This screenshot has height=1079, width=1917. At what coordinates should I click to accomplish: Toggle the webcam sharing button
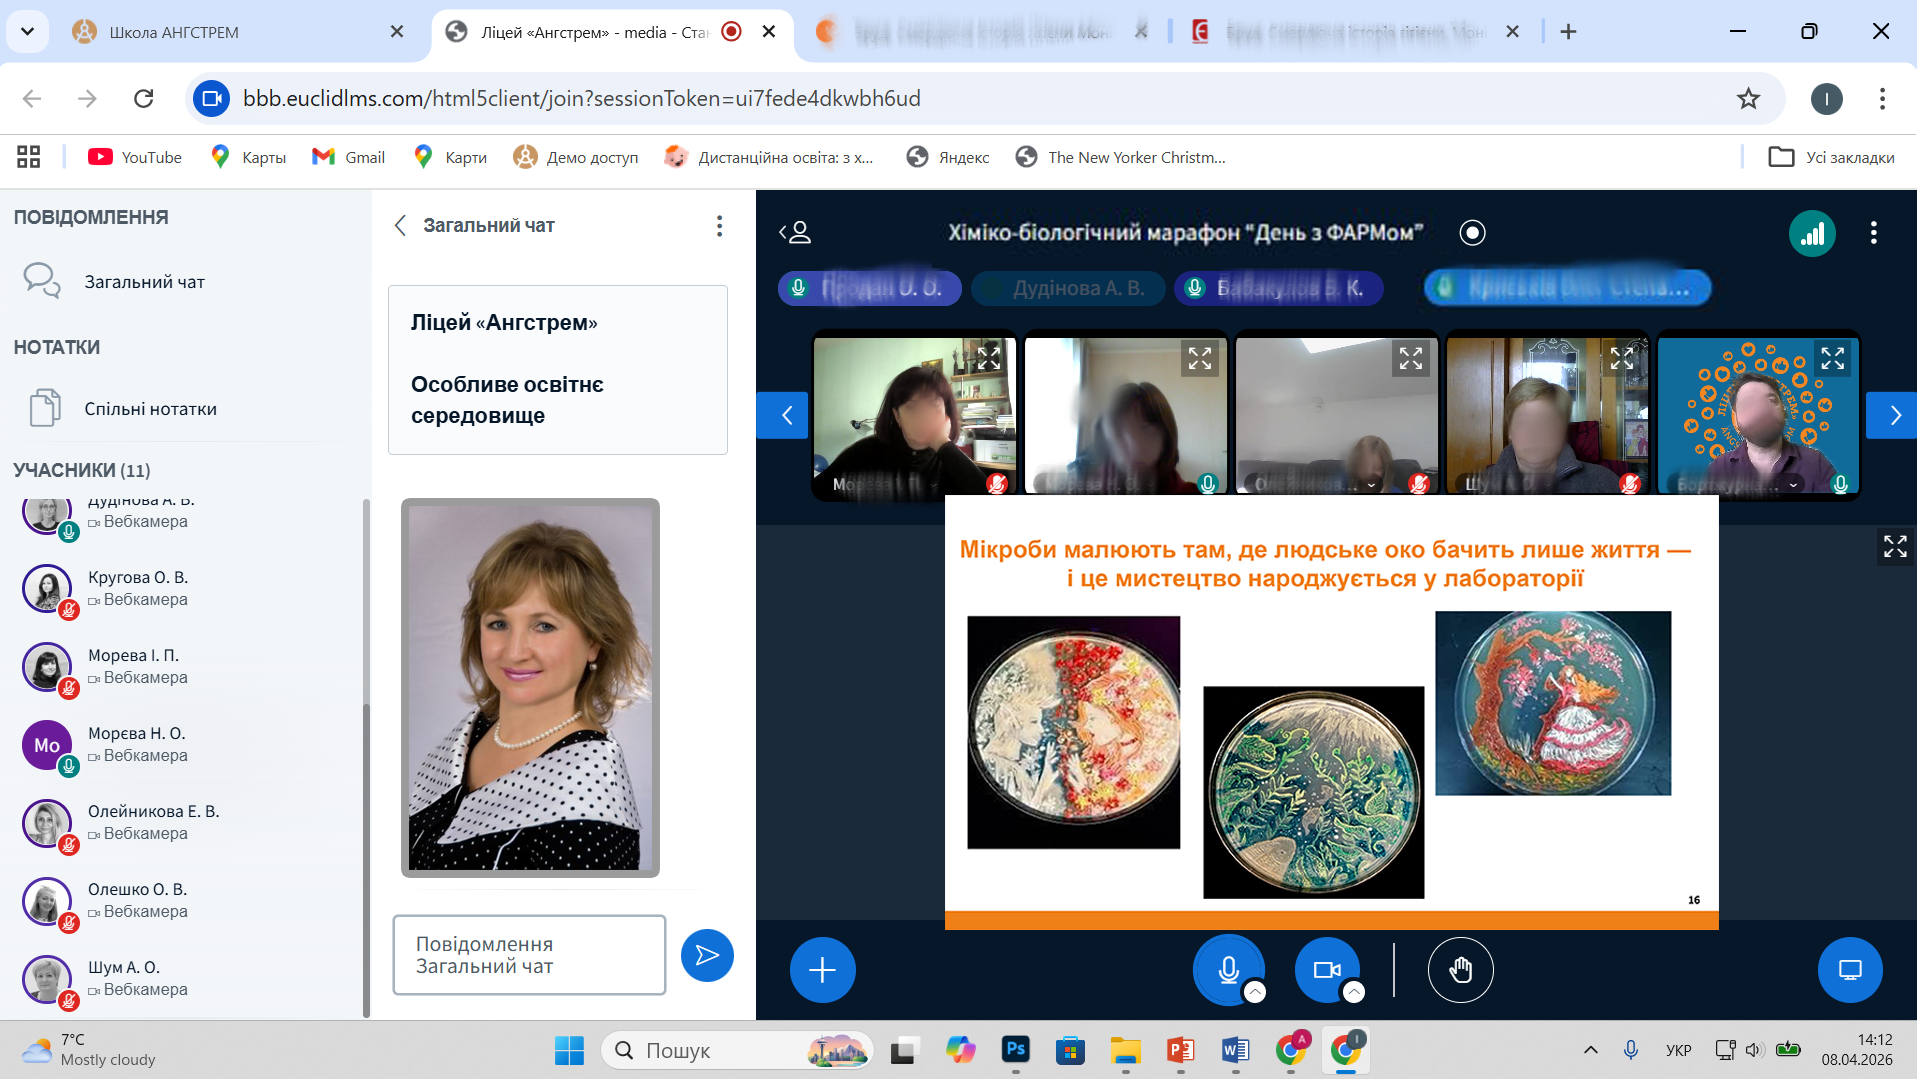(x=1326, y=969)
